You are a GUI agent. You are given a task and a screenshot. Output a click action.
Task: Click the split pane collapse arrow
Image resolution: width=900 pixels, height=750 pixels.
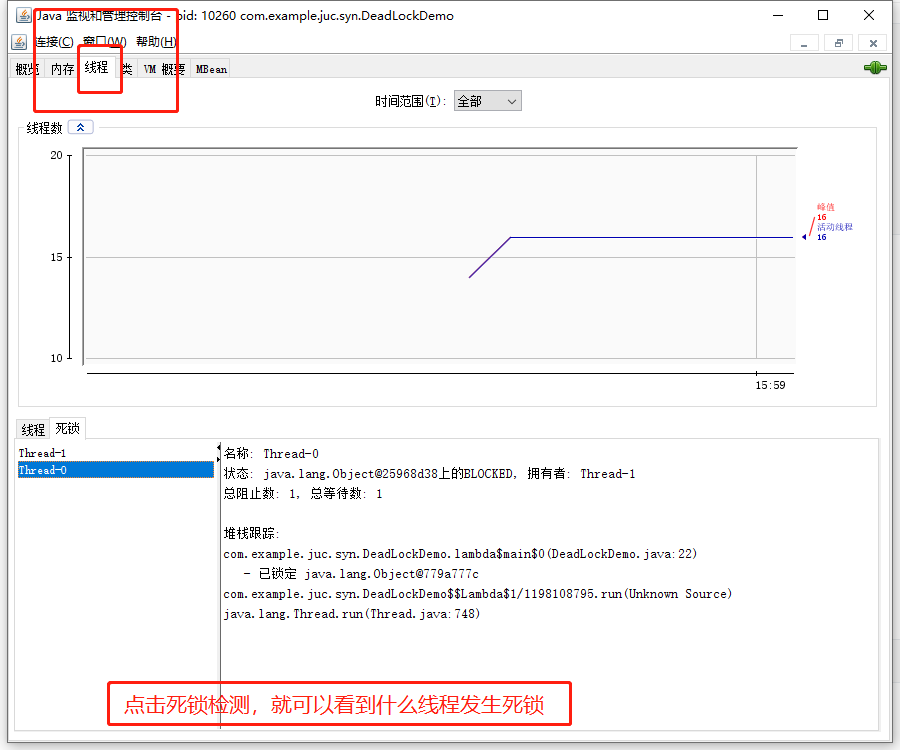219,447
